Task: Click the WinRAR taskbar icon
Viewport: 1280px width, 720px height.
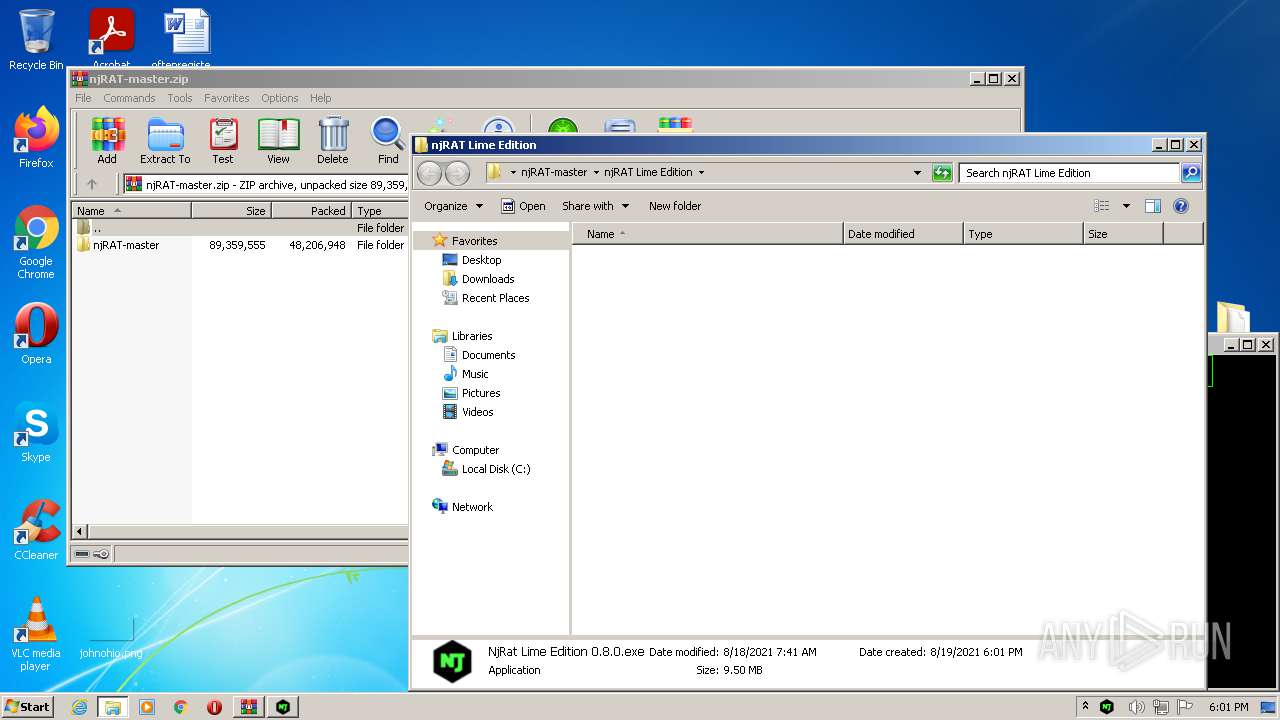Action: click(x=249, y=707)
